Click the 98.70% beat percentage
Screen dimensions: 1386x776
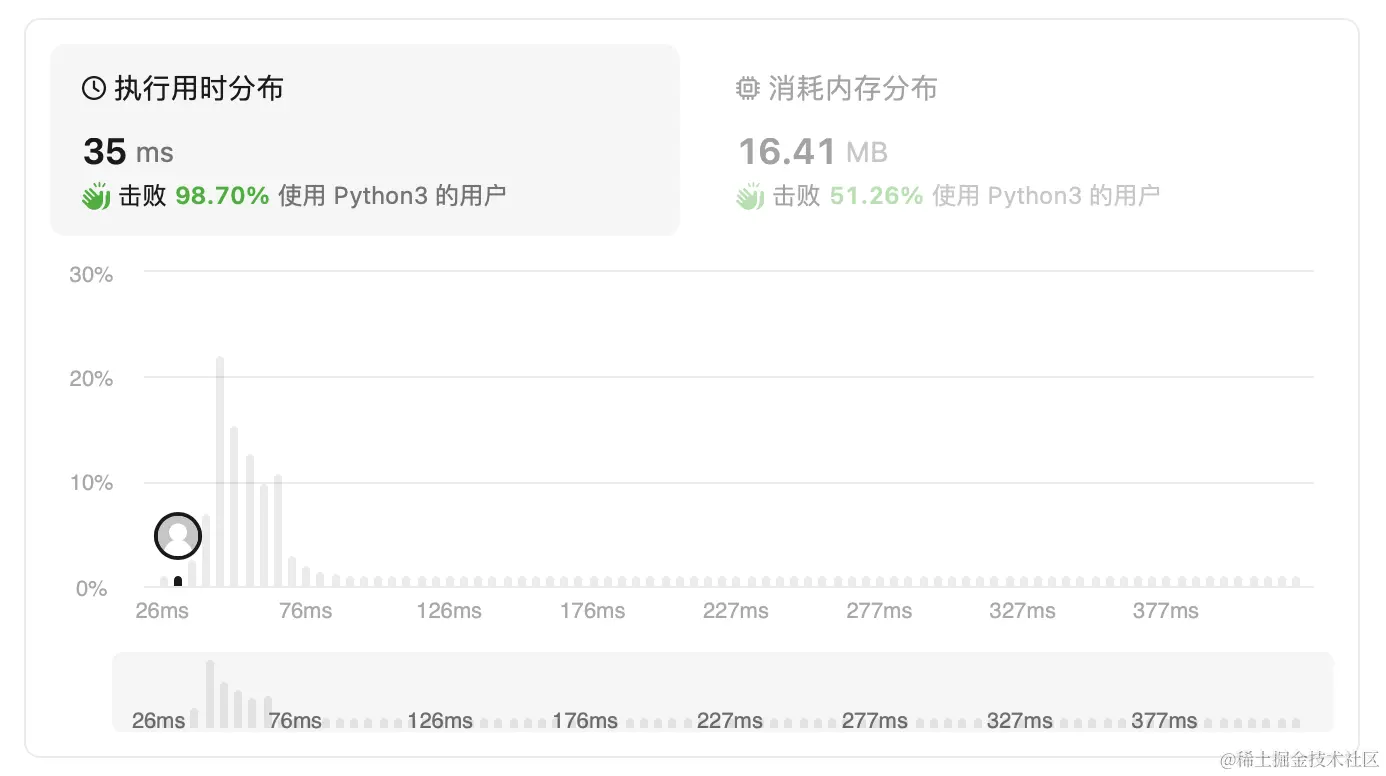tap(222, 196)
